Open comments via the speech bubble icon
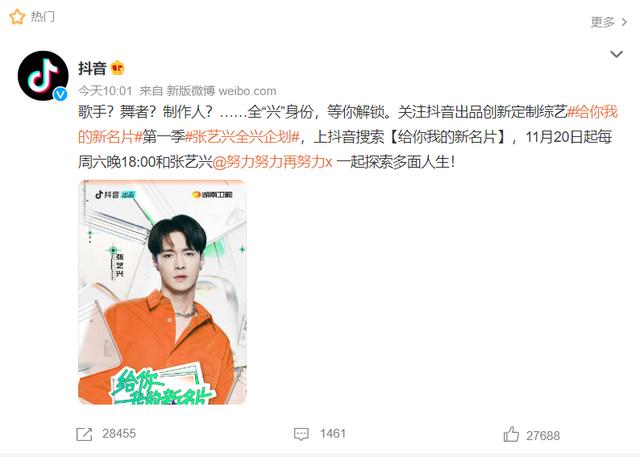640x457 pixels. (301, 434)
